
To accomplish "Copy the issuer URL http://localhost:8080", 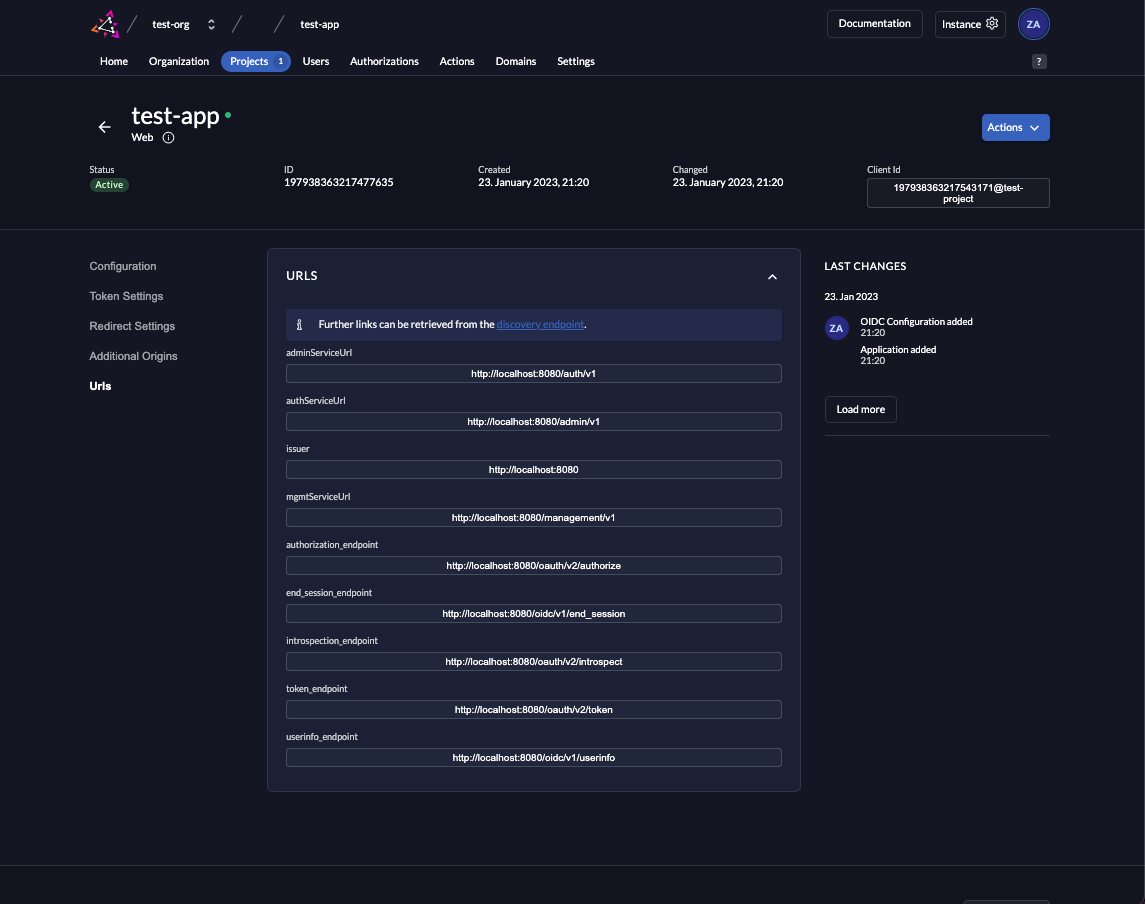I will pyautogui.click(x=533, y=470).
